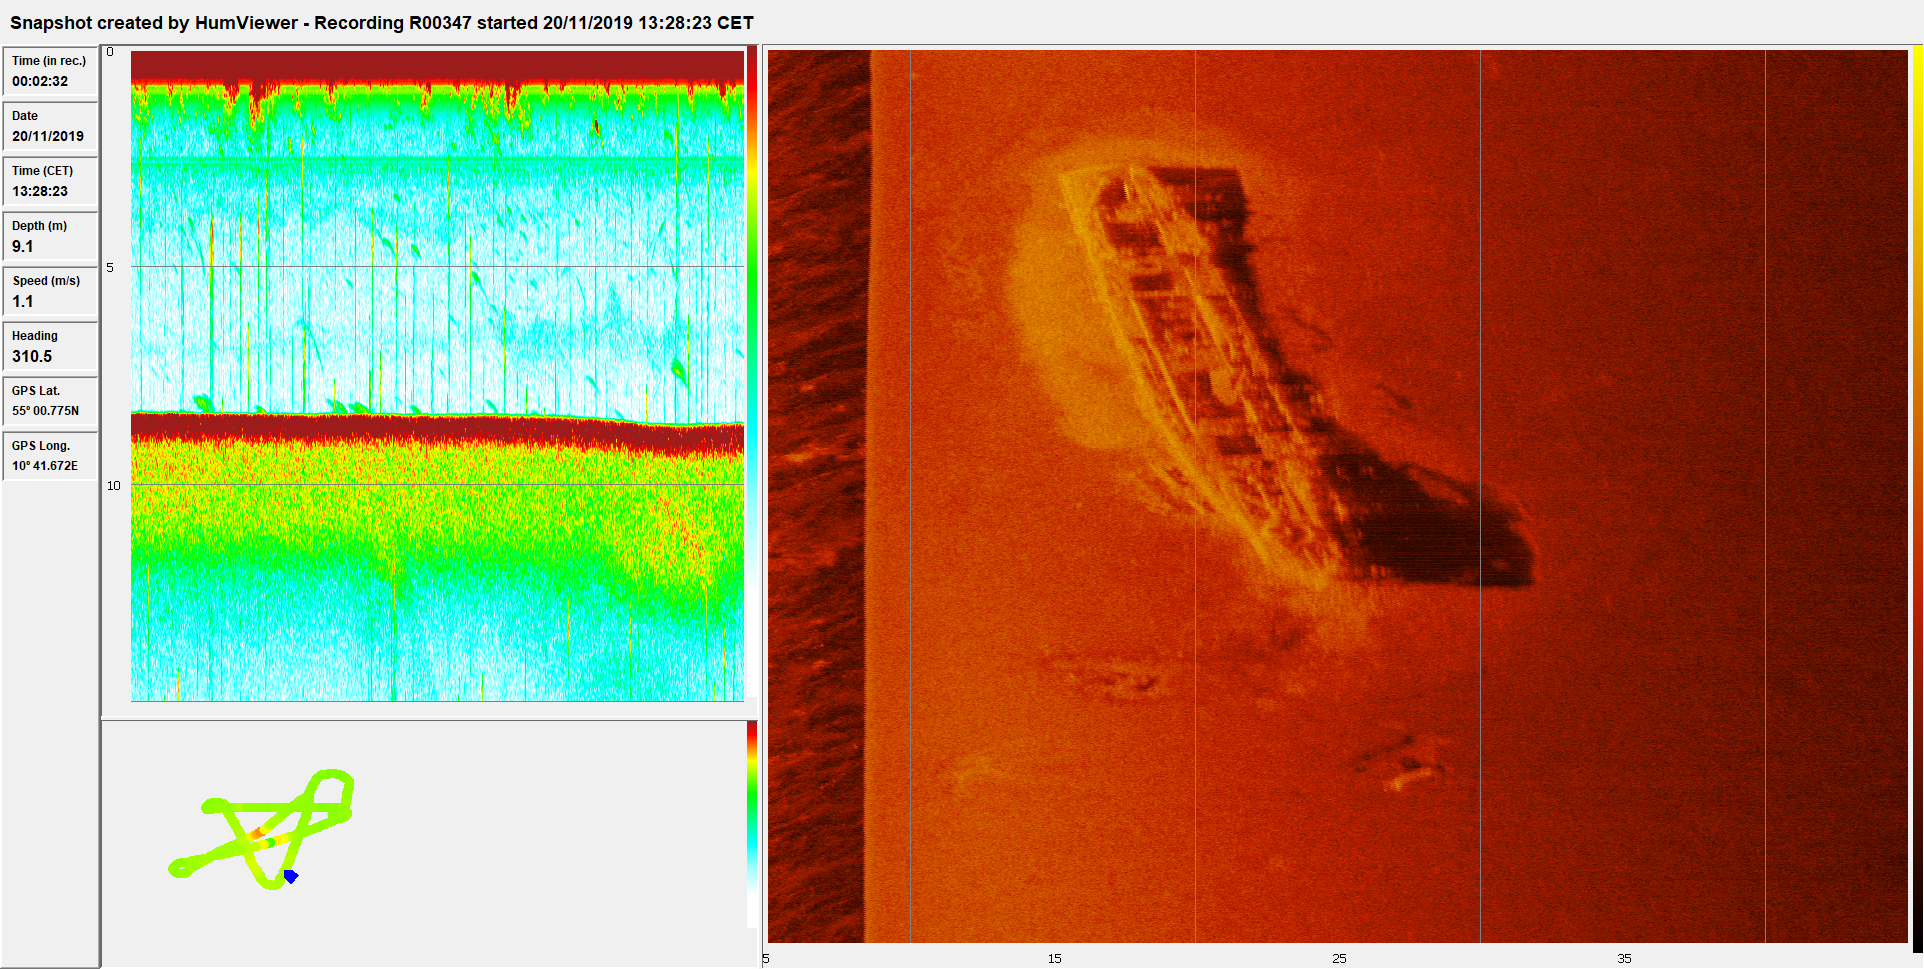Screen dimensions: 1924x969
Task: Click the Heading value 310.5
Action: point(33,356)
